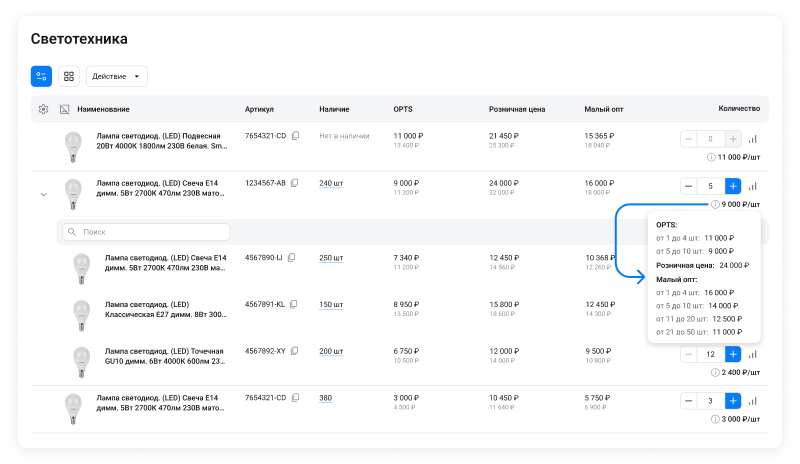Copy article number 4567892-XY

tap(295, 352)
